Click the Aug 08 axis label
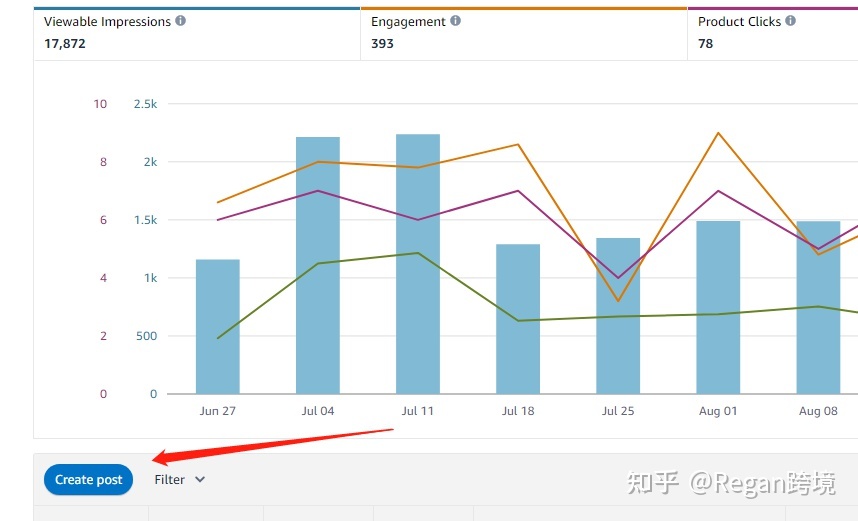Viewport: 858px width, 521px height. point(818,411)
